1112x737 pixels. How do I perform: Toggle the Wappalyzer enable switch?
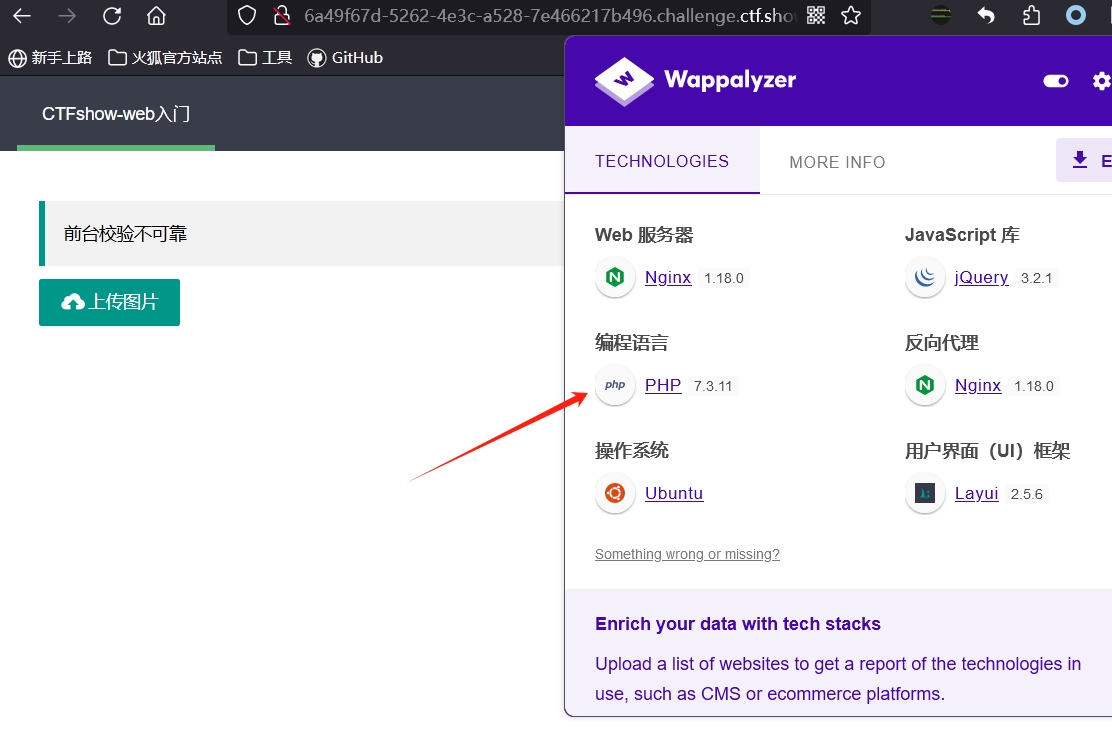(x=1056, y=81)
